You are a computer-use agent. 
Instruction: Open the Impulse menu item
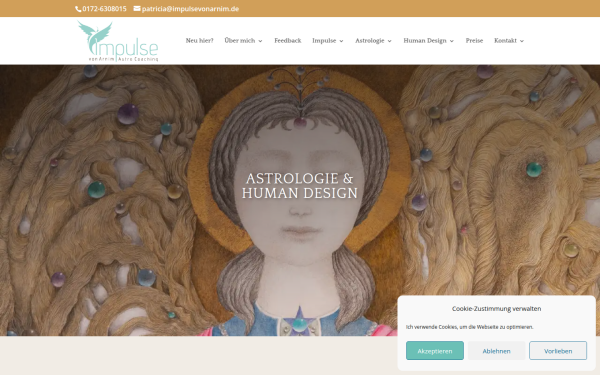click(x=324, y=41)
